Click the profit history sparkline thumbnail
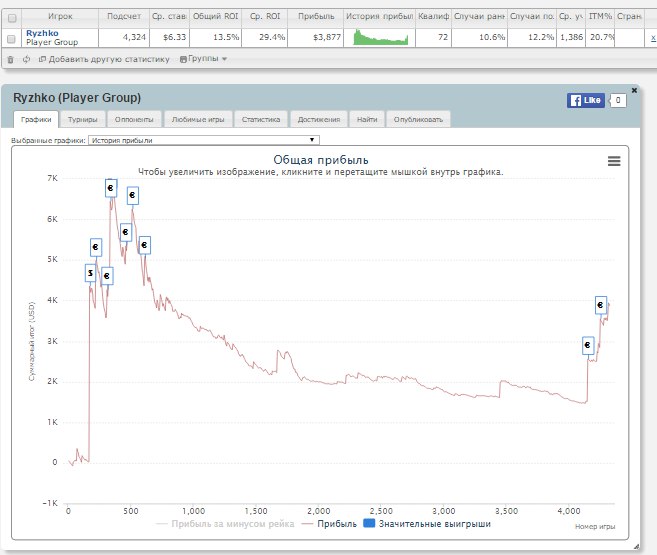This screenshot has width=657, height=555. (381, 37)
